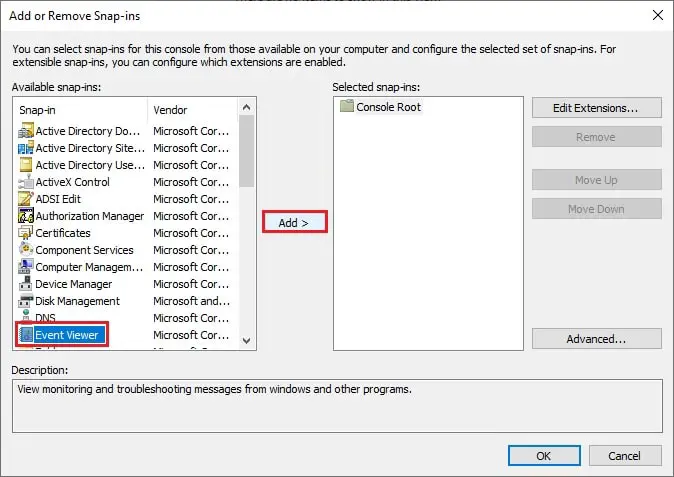Pick the Certificates snap-in icon

[27, 233]
